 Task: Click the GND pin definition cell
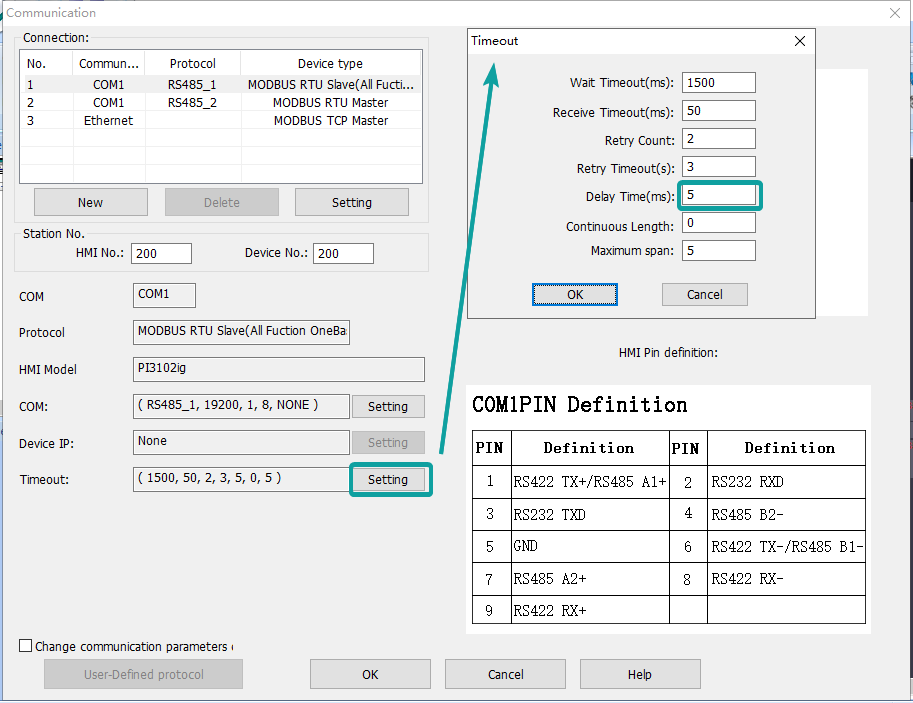590,546
